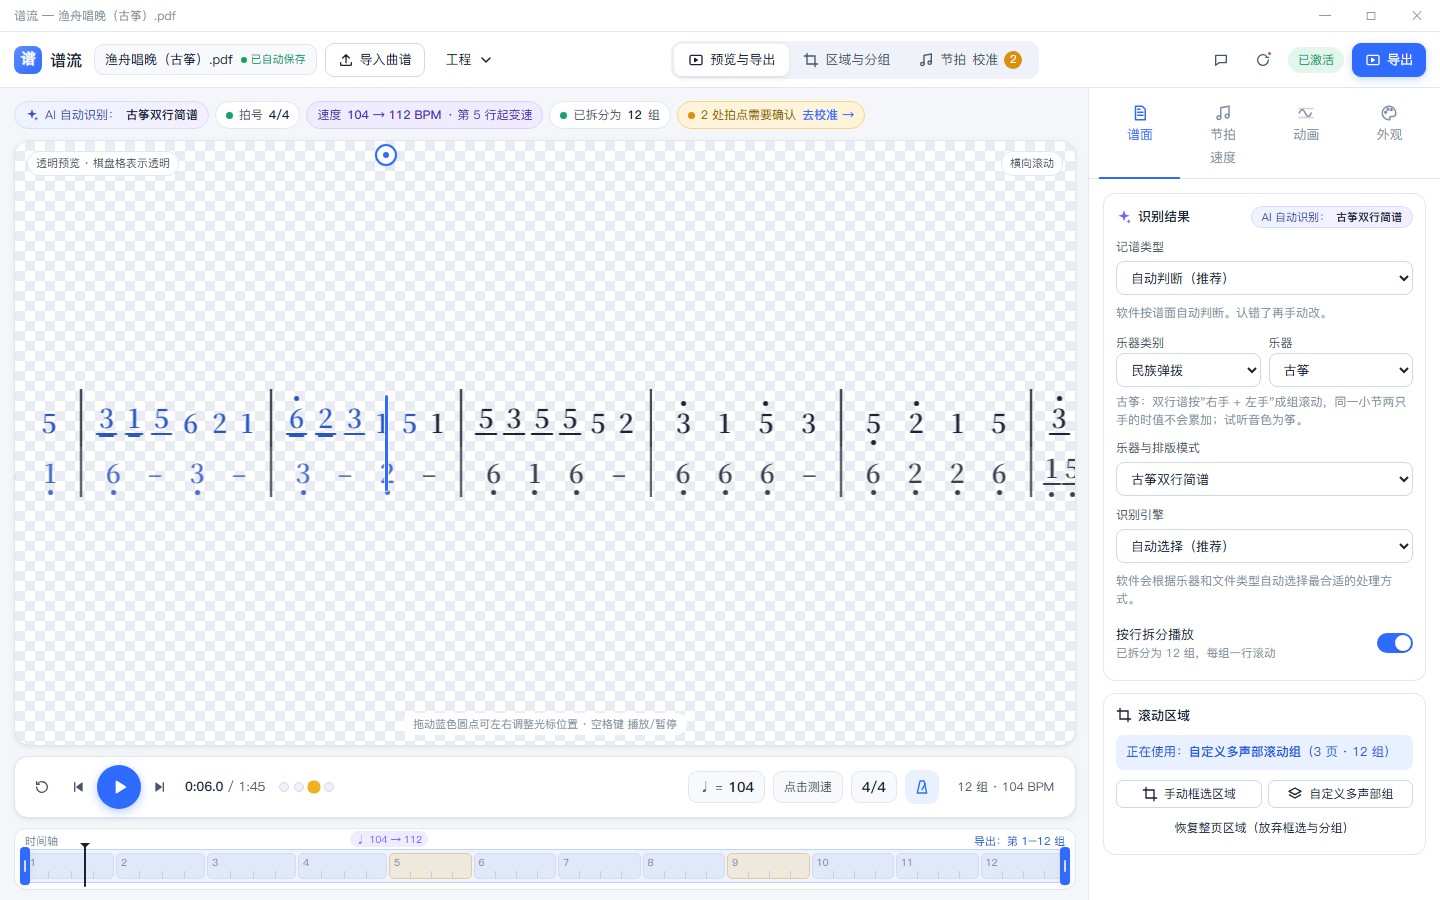
Task: Click the 4/4 time signature button
Action: (874, 787)
